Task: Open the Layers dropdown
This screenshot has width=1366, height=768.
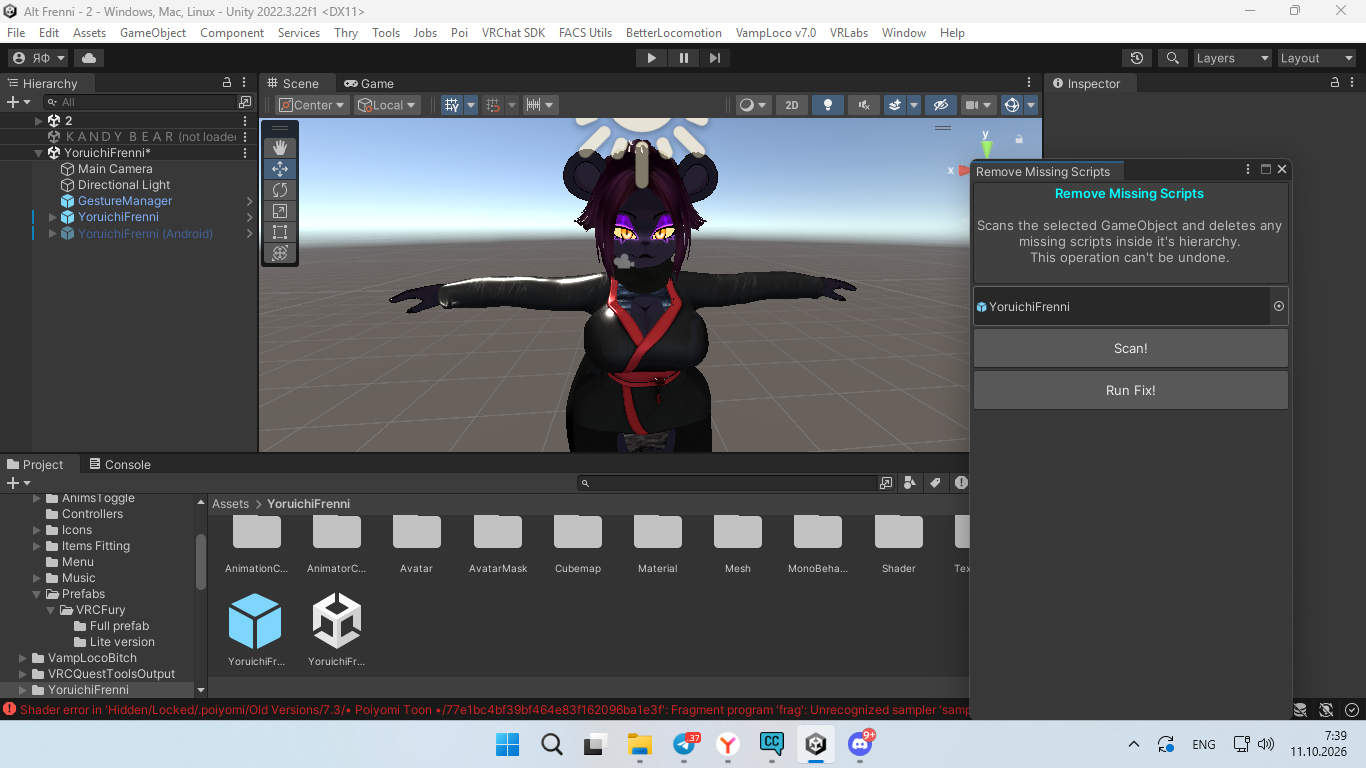Action: tap(1232, 58)
